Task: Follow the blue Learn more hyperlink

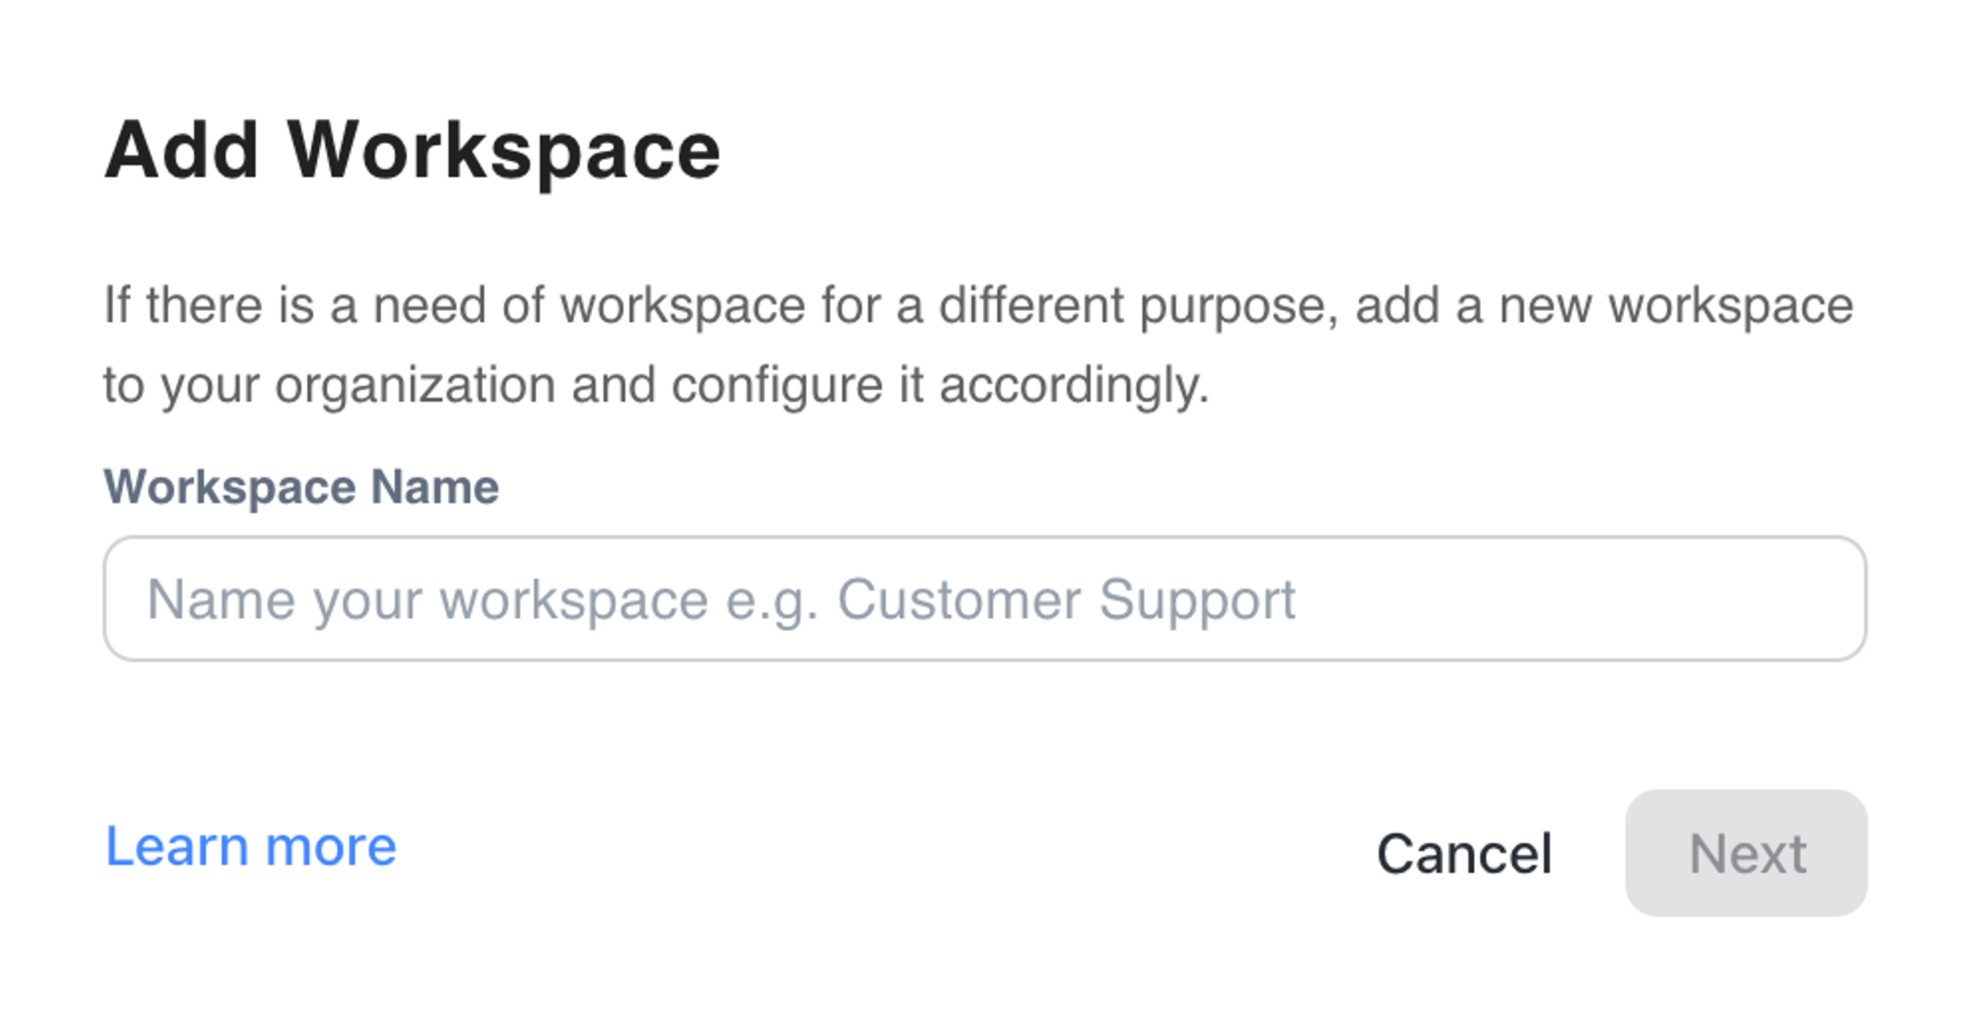Action: [x=251, y=847]
